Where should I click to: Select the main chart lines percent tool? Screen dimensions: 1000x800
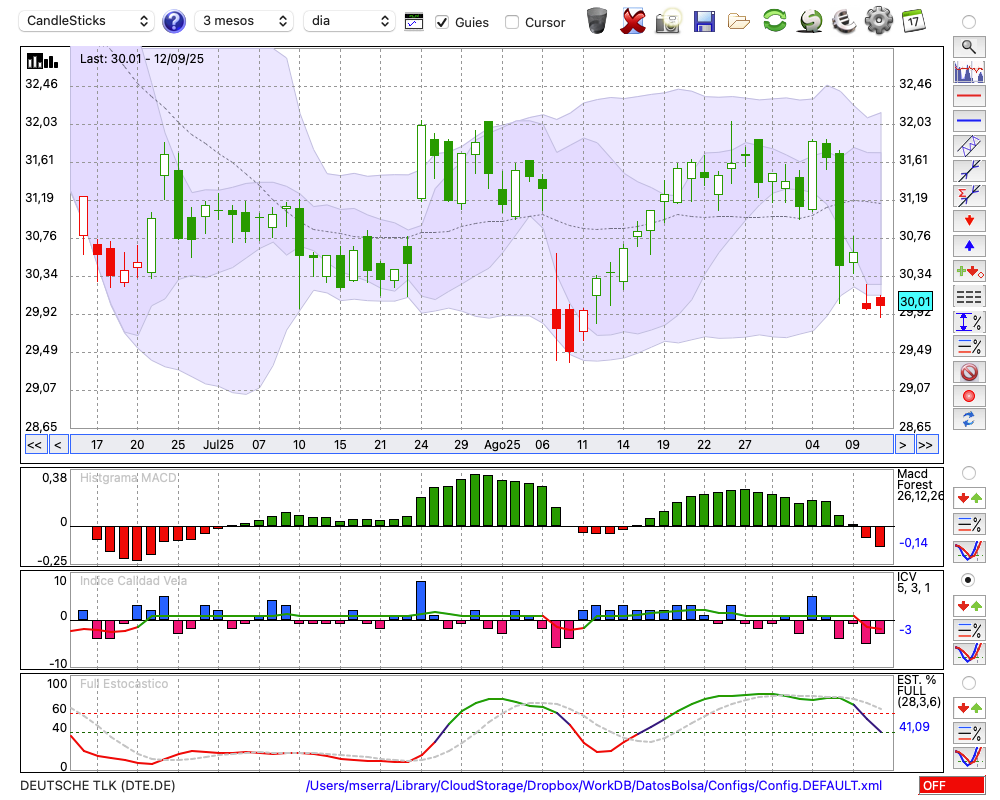[969, 346]
